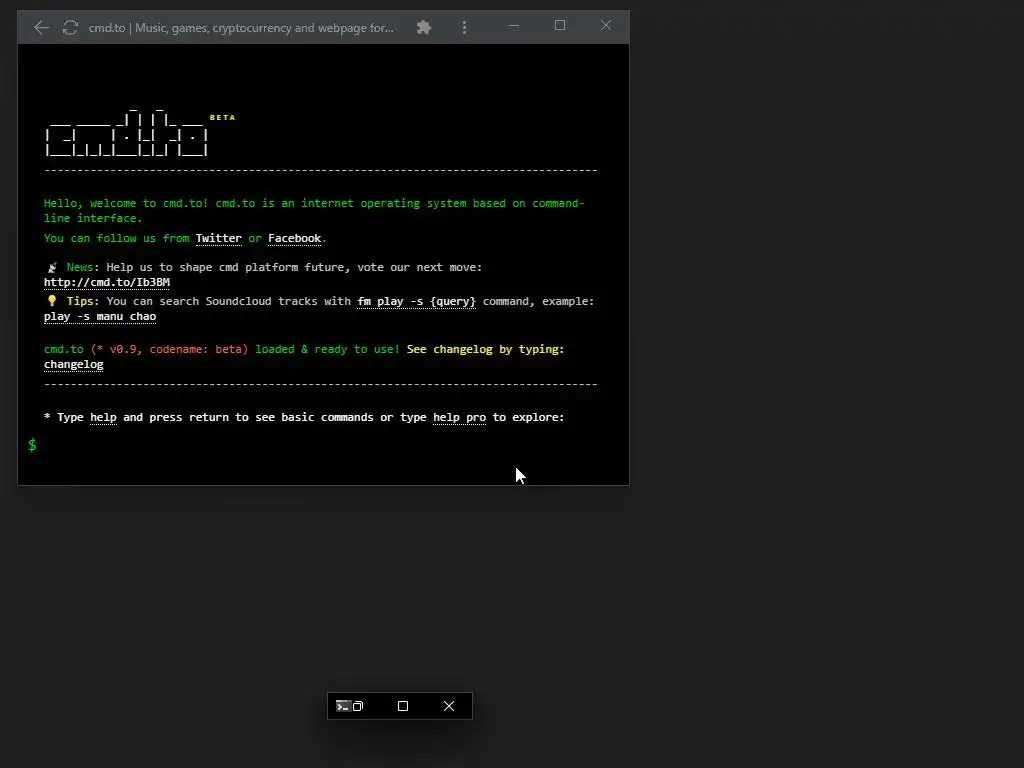The width and height of the screenshot is (1024, 768).
Task: Run the play -s manu chao example
Action: click(100, 316)
